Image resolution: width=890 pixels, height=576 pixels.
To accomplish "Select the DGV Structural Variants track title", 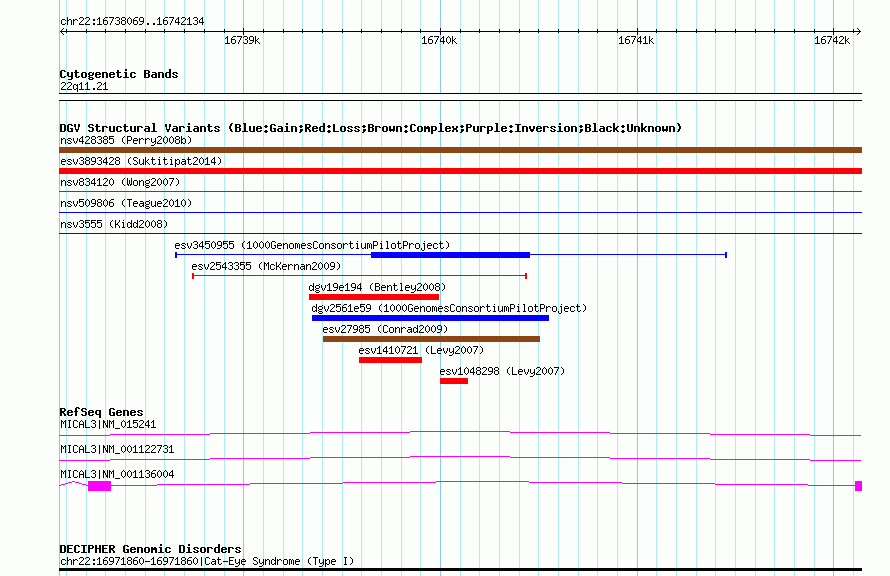I will click(x=371, y=128).
